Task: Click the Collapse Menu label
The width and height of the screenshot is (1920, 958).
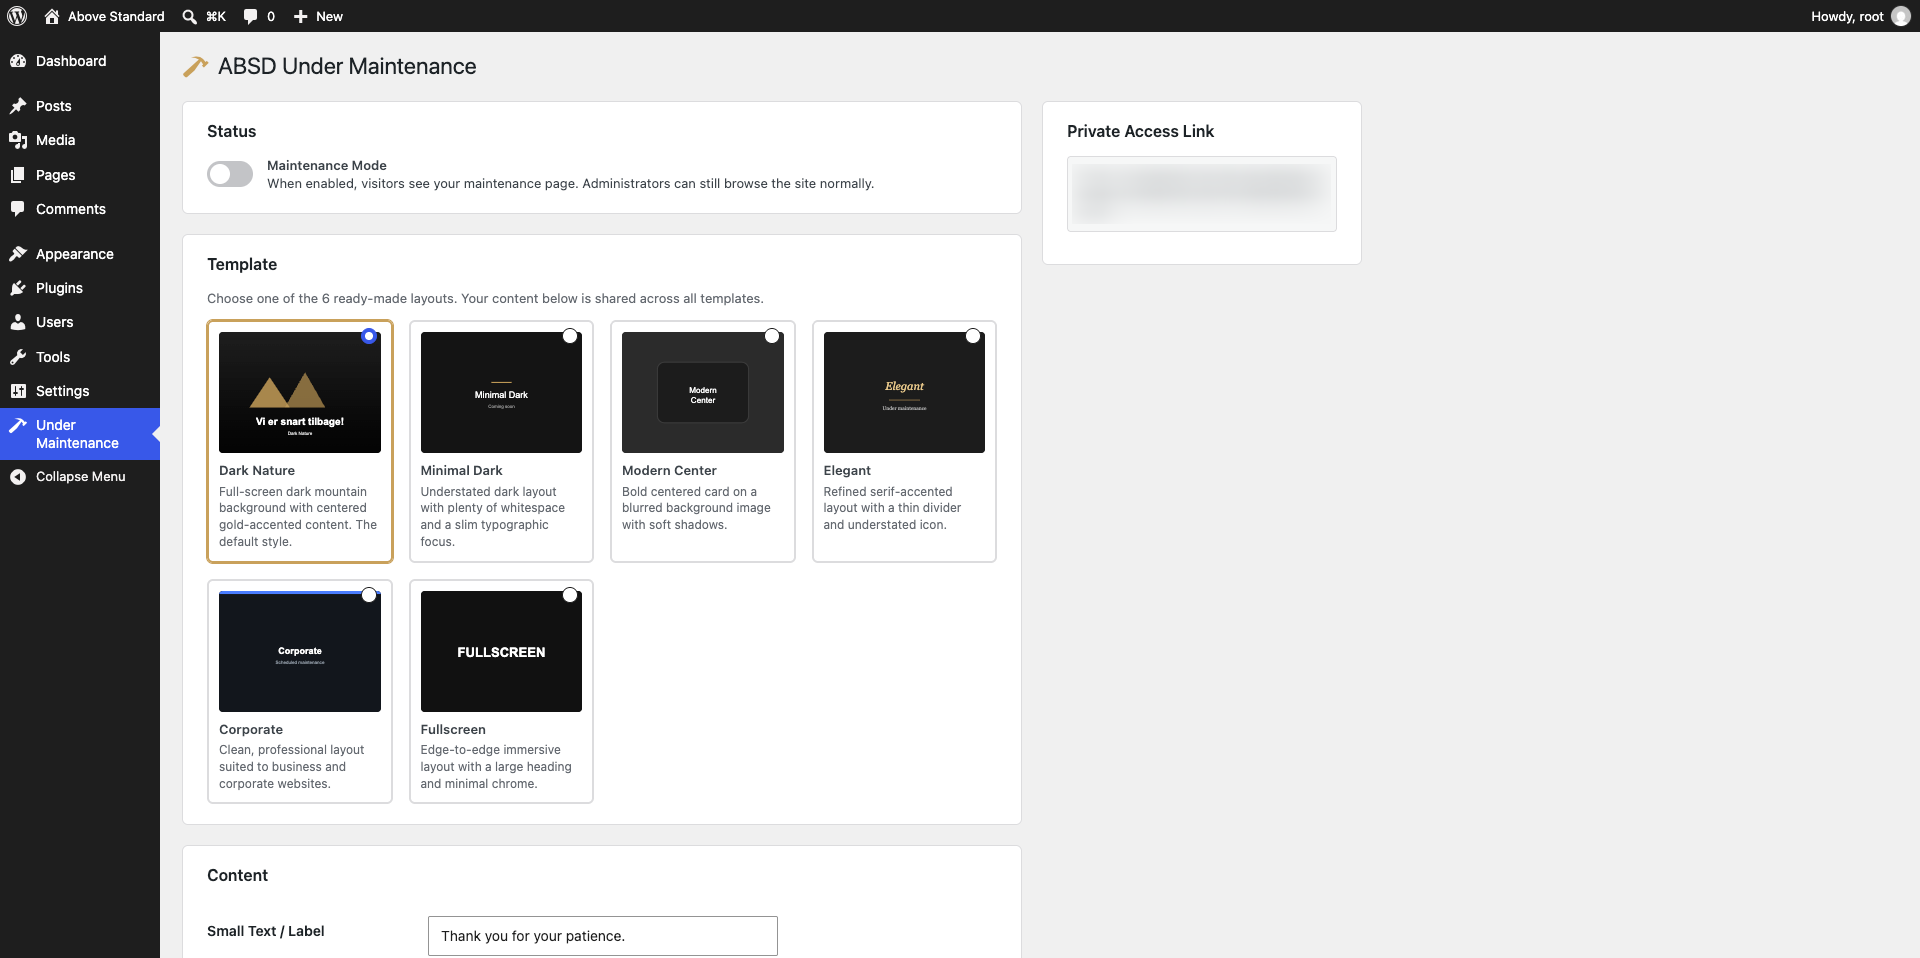Action: click(x=81, y=477)
